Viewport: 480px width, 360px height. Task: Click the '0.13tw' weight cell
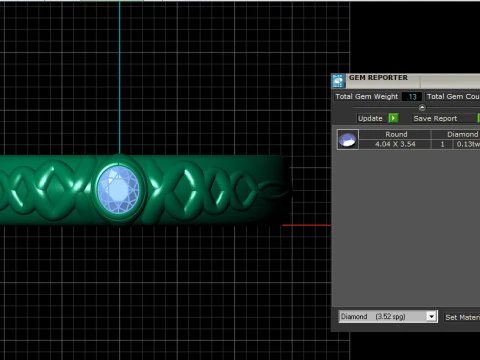468,144
